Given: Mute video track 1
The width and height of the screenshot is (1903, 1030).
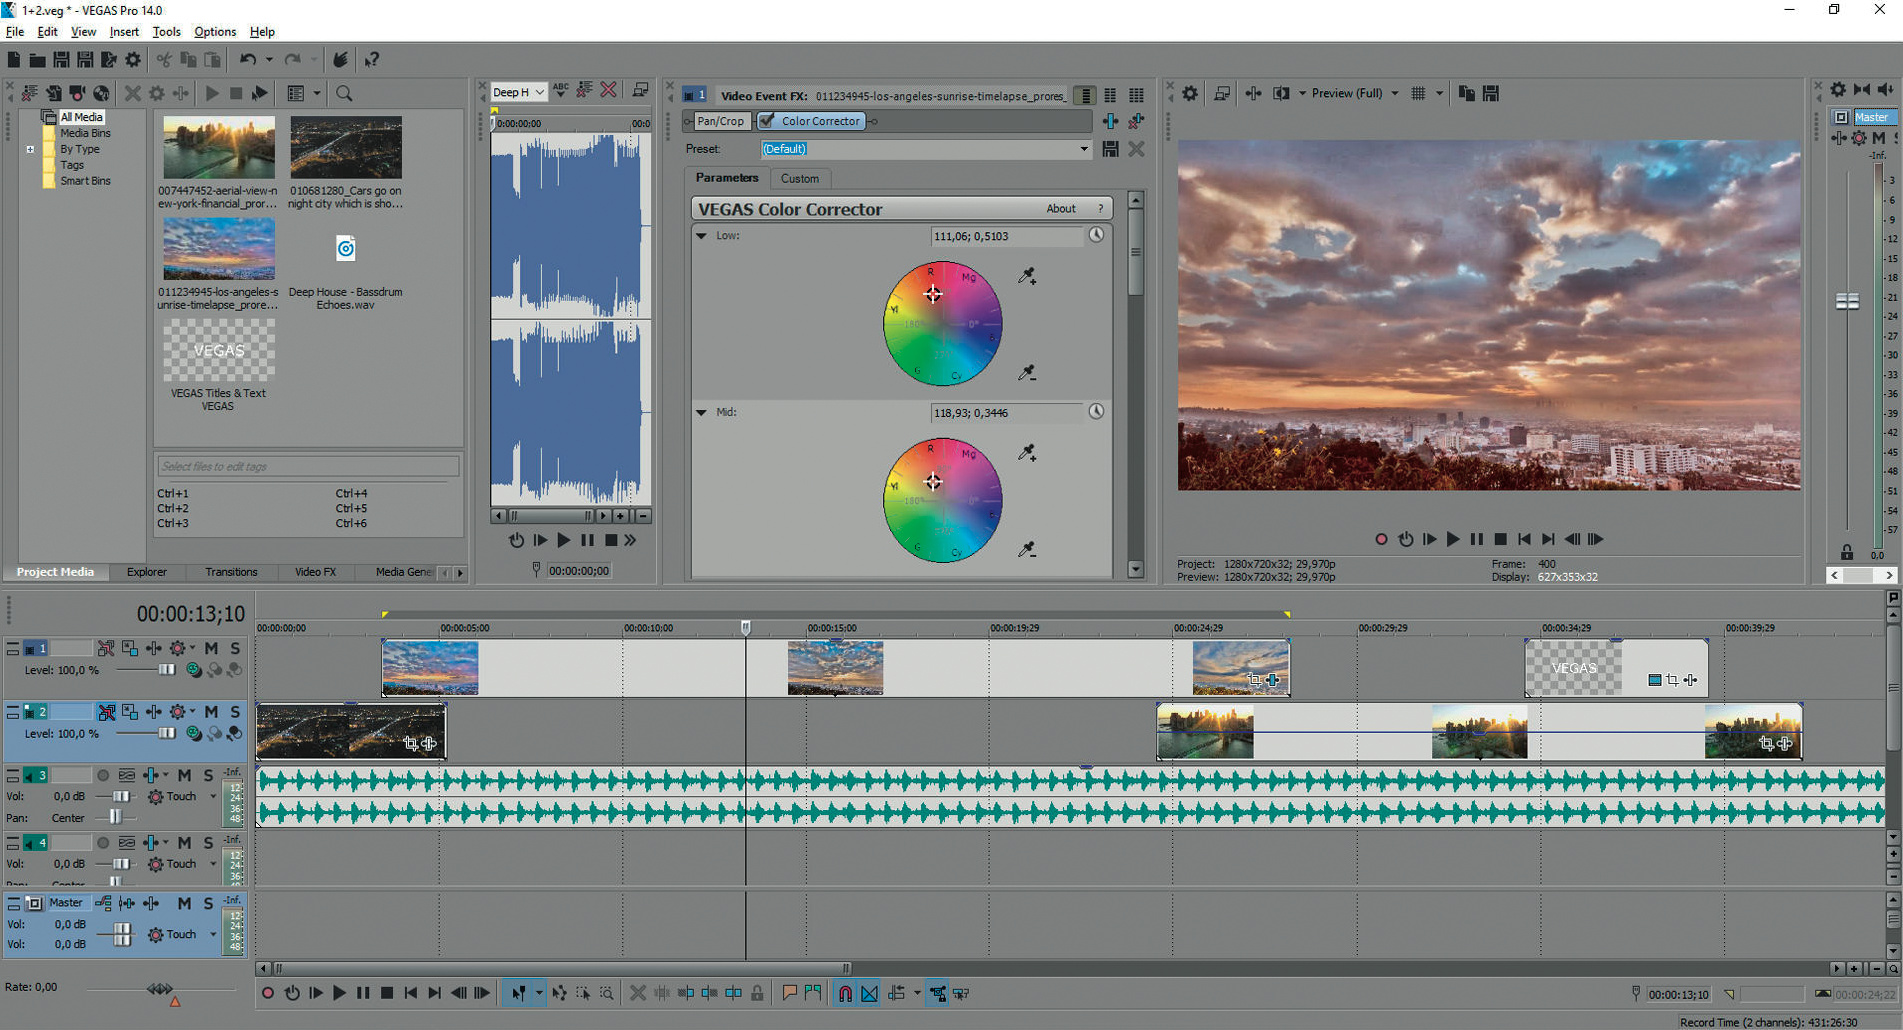Looking at the screenshot, I should pos(211,648).
